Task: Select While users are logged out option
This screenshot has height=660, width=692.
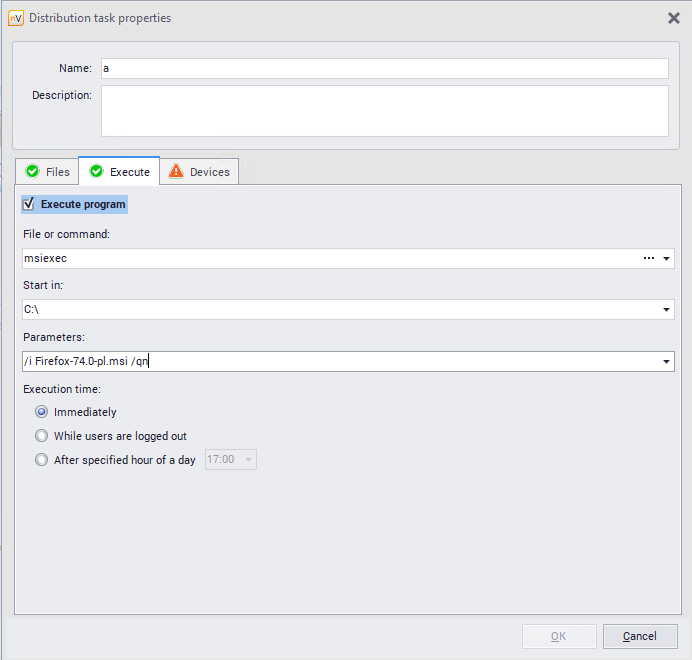Action: tap(41, 436)
